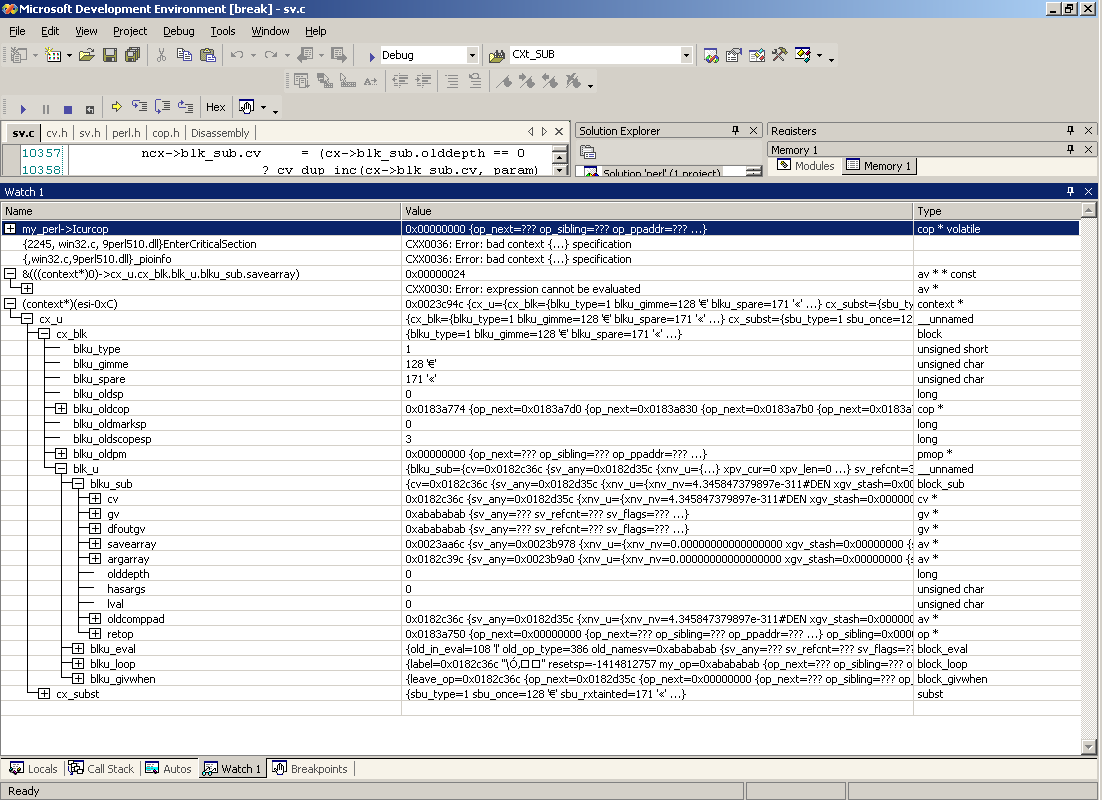Switch to the Breakpoints tab
This screenshot has width=1102, height=800.
(311, 769)
